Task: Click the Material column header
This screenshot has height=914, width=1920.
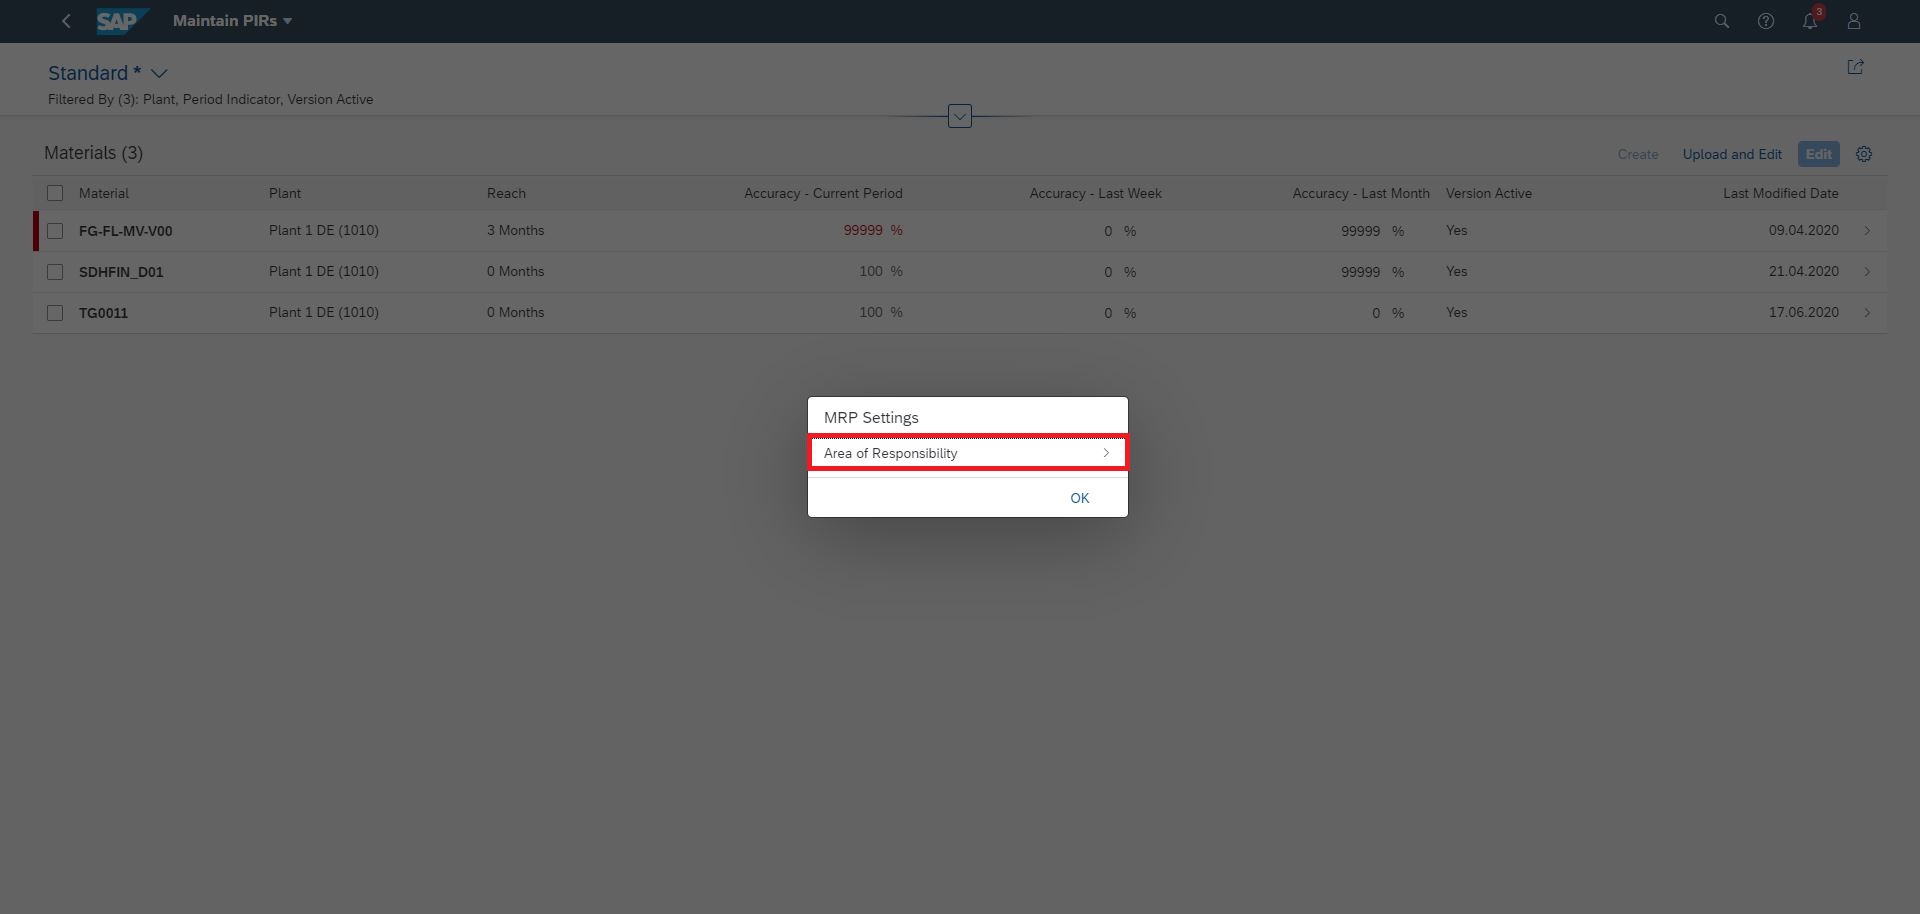Action: (104, 193)
